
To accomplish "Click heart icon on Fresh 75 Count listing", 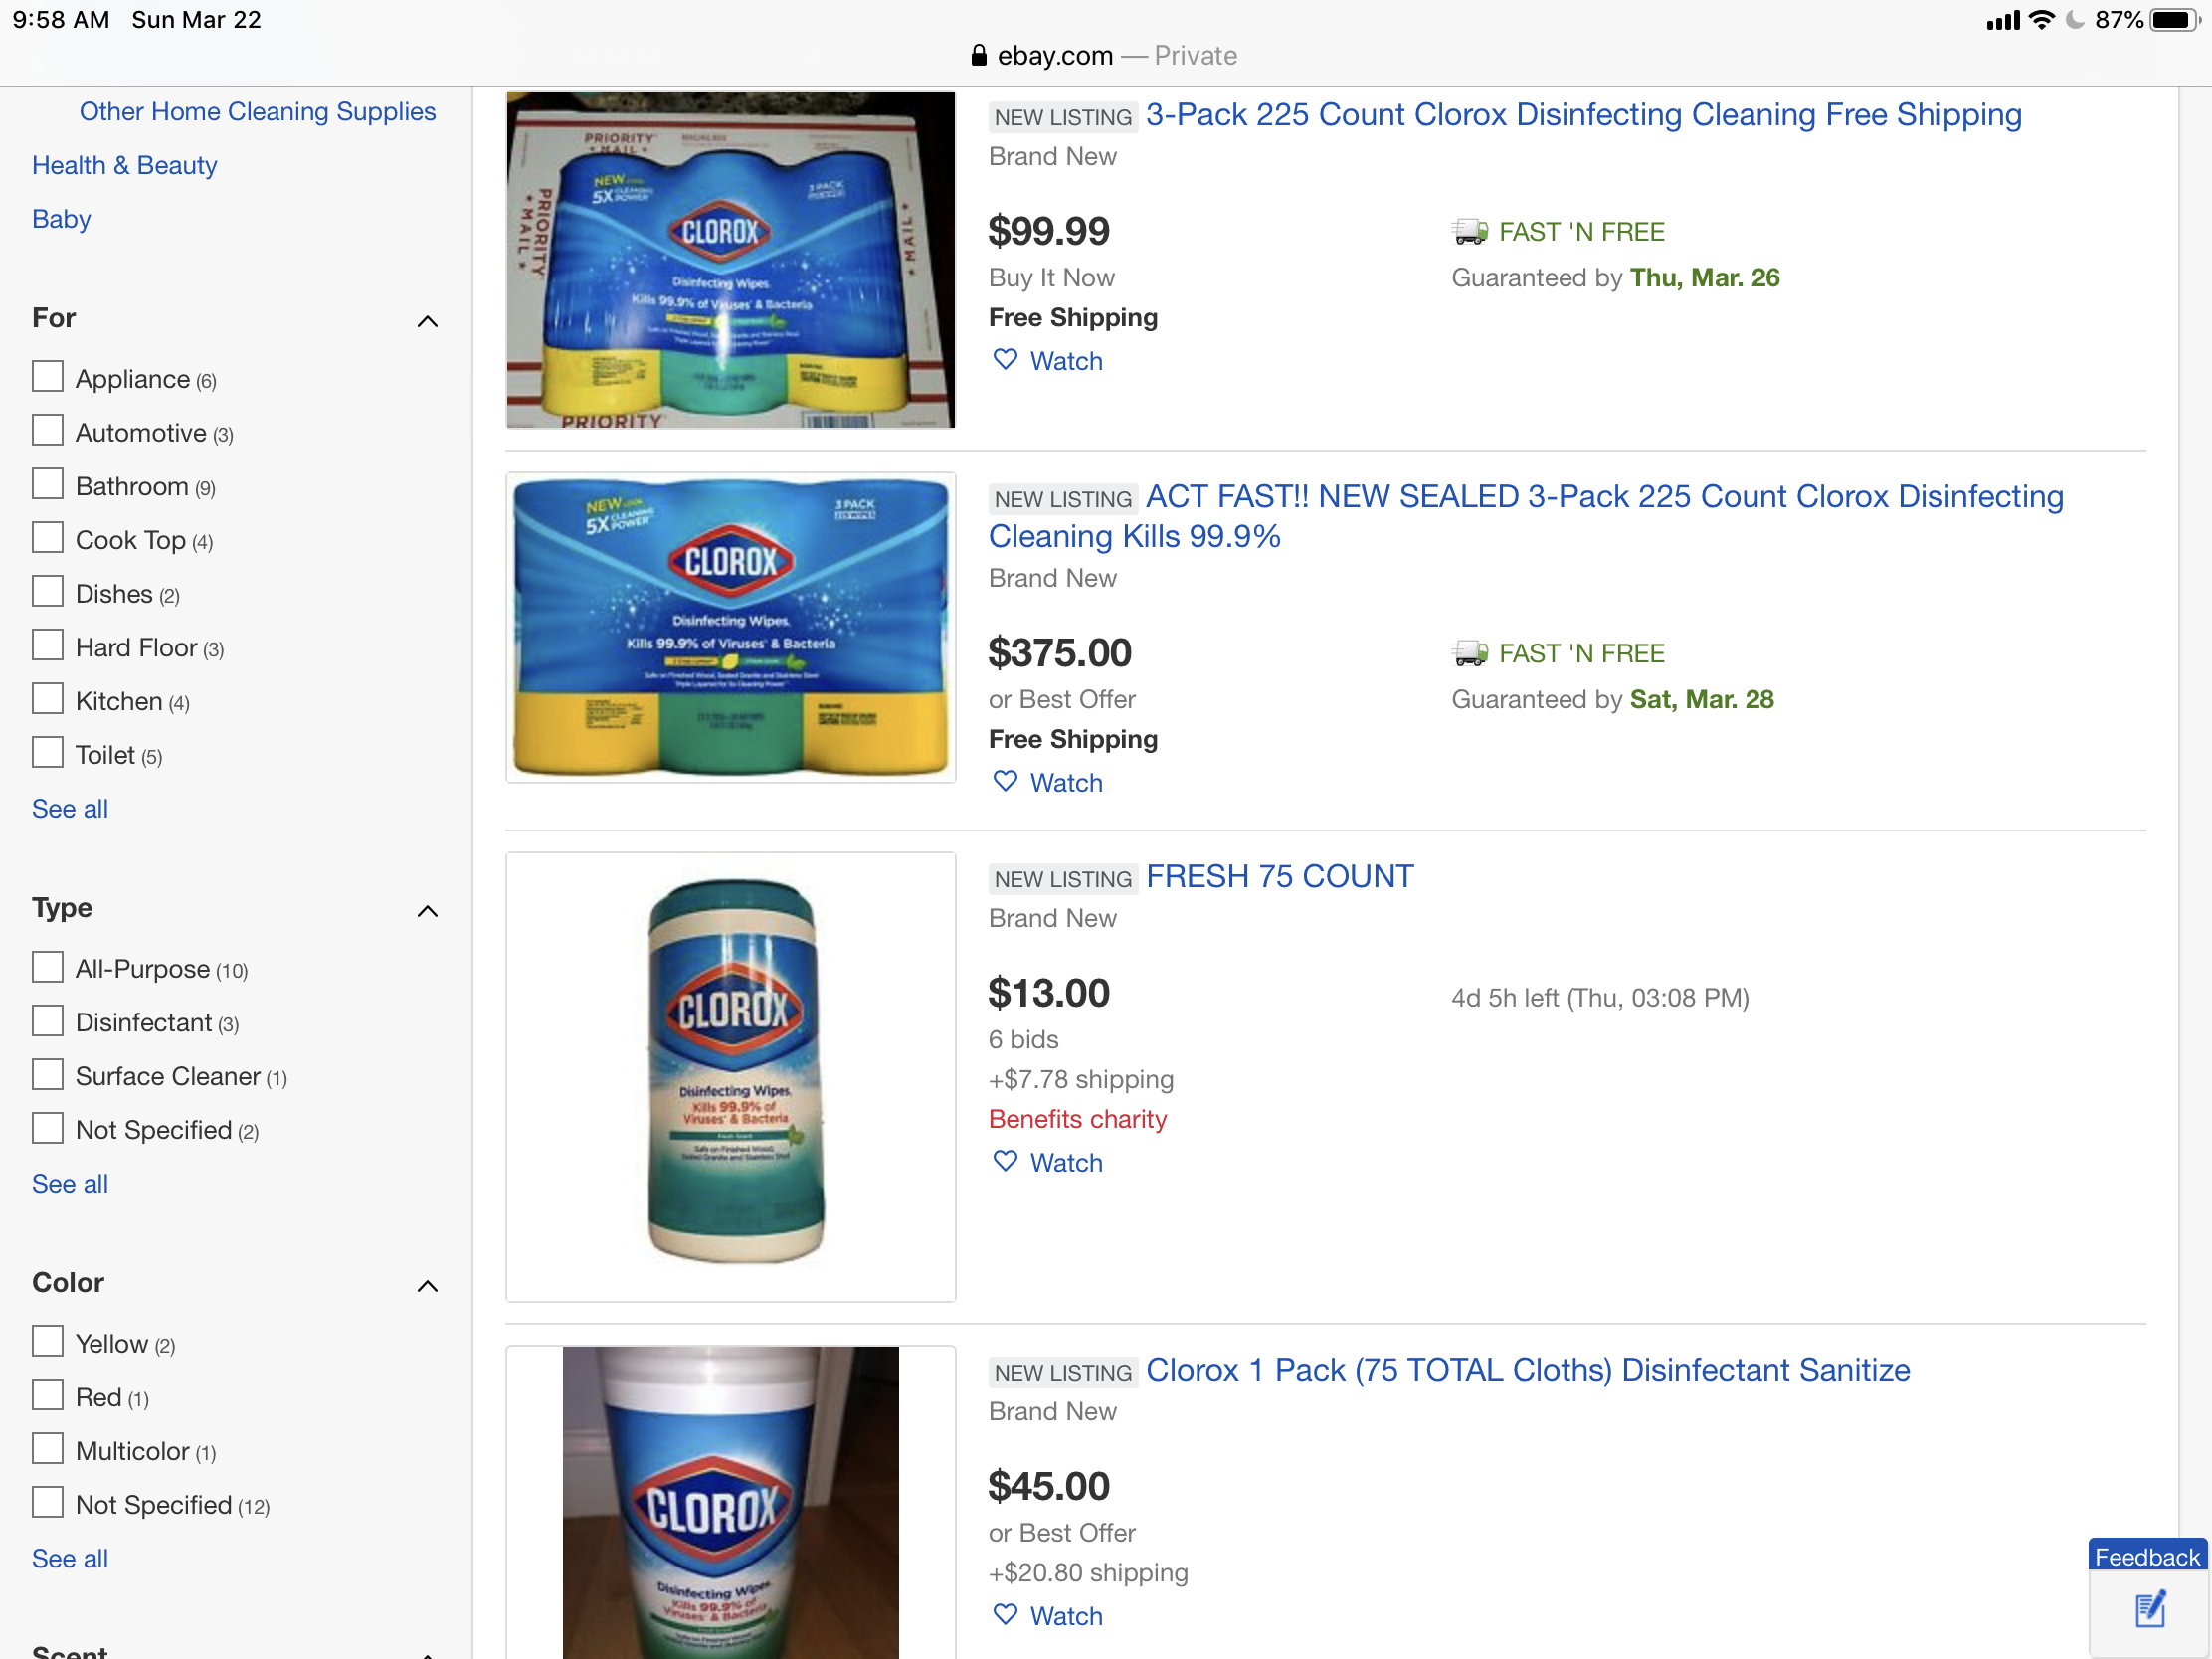I will (x=1004, y=1161).
